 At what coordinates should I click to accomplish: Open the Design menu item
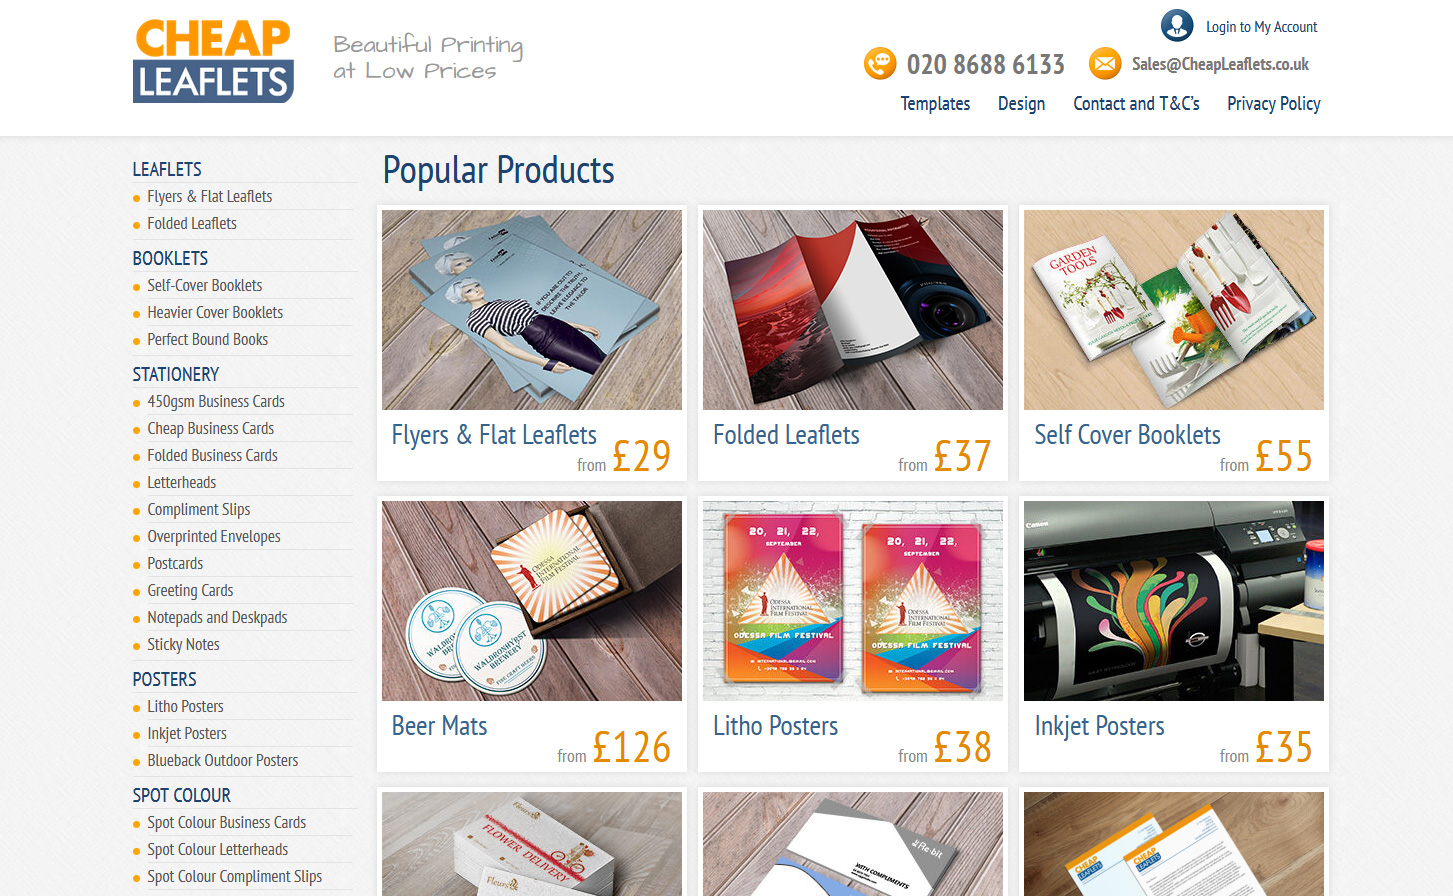coord(1021,103)
